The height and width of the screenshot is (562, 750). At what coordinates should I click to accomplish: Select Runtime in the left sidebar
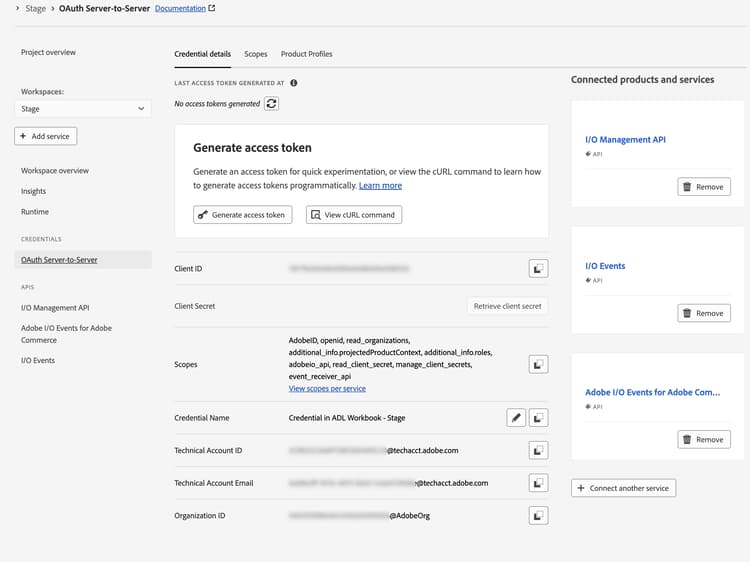[x=35, y=212]
